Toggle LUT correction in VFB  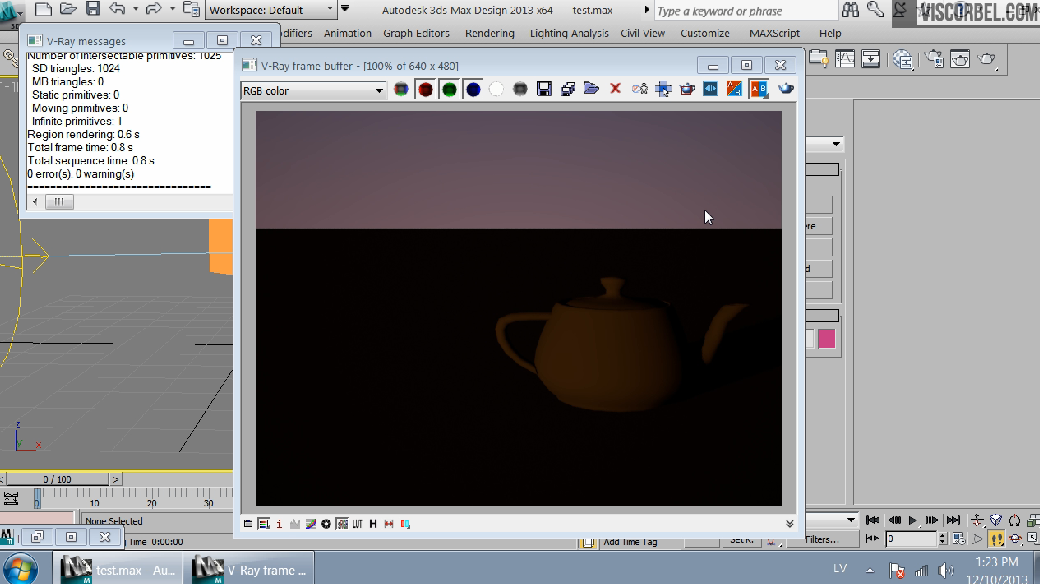pyautogui.click(x=358, y=524)
